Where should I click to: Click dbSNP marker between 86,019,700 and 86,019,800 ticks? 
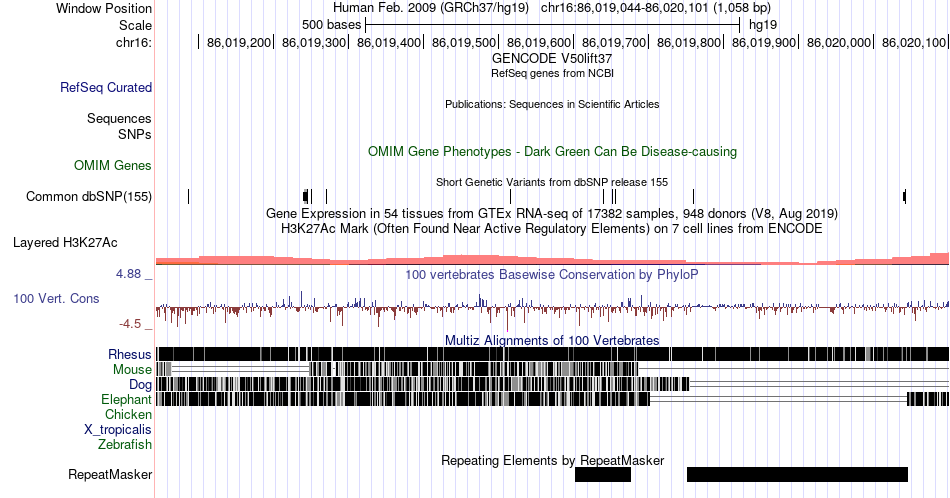point(694,196)
